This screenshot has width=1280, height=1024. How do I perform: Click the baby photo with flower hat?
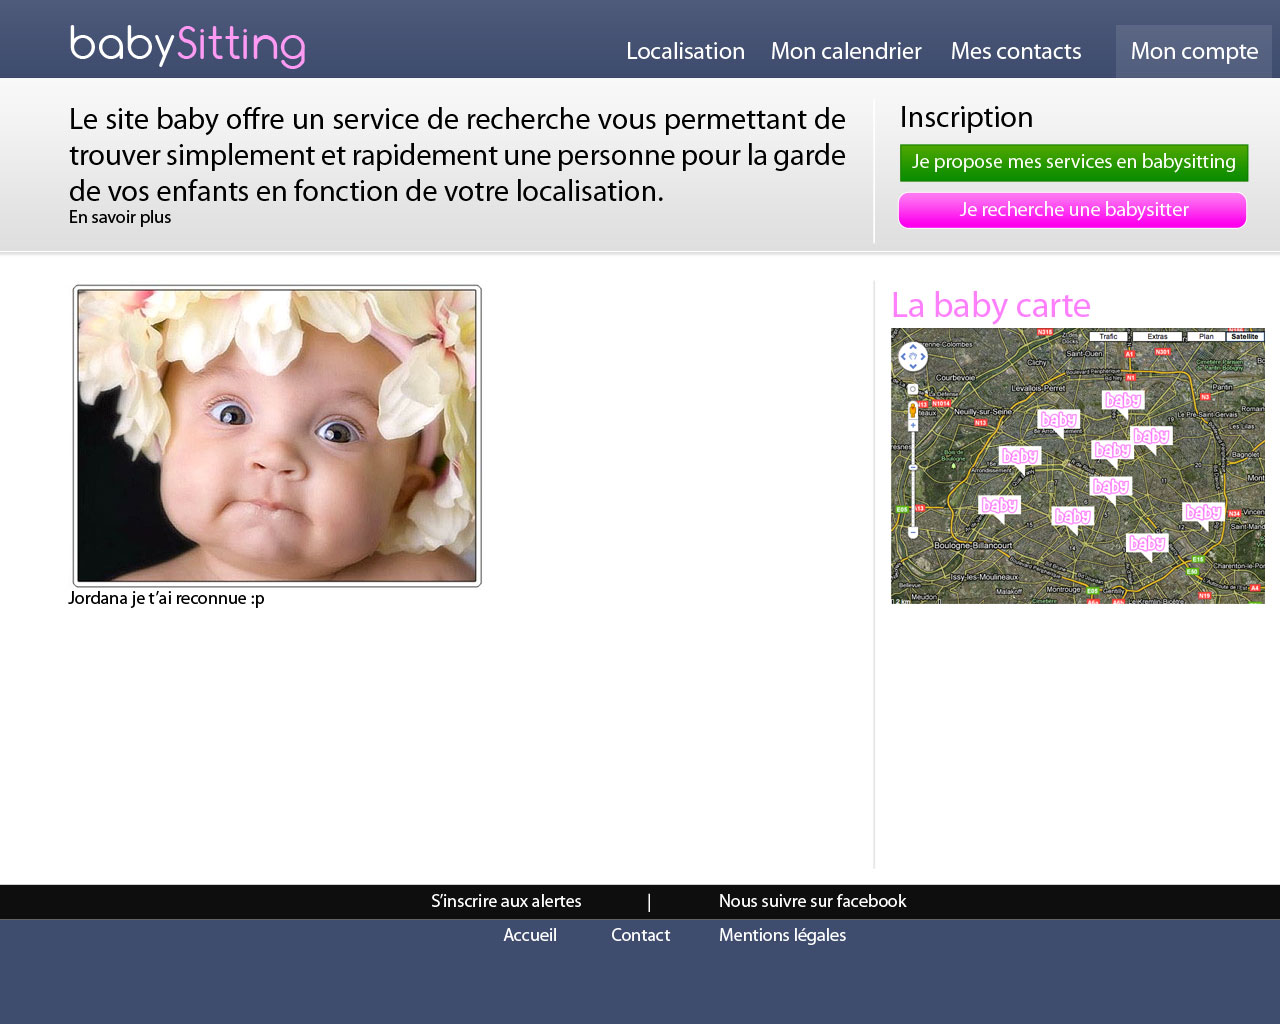(277, 436)
